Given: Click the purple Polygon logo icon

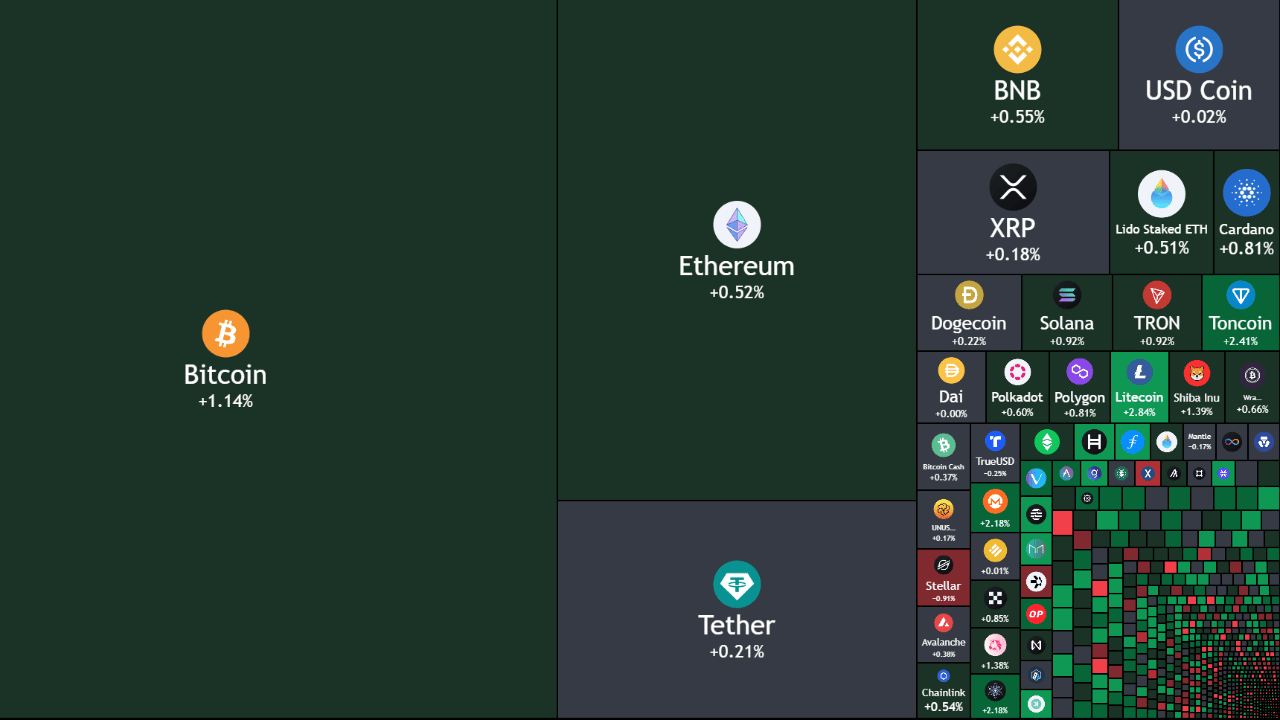Looking at the screenshot, I should [1079, 372].
